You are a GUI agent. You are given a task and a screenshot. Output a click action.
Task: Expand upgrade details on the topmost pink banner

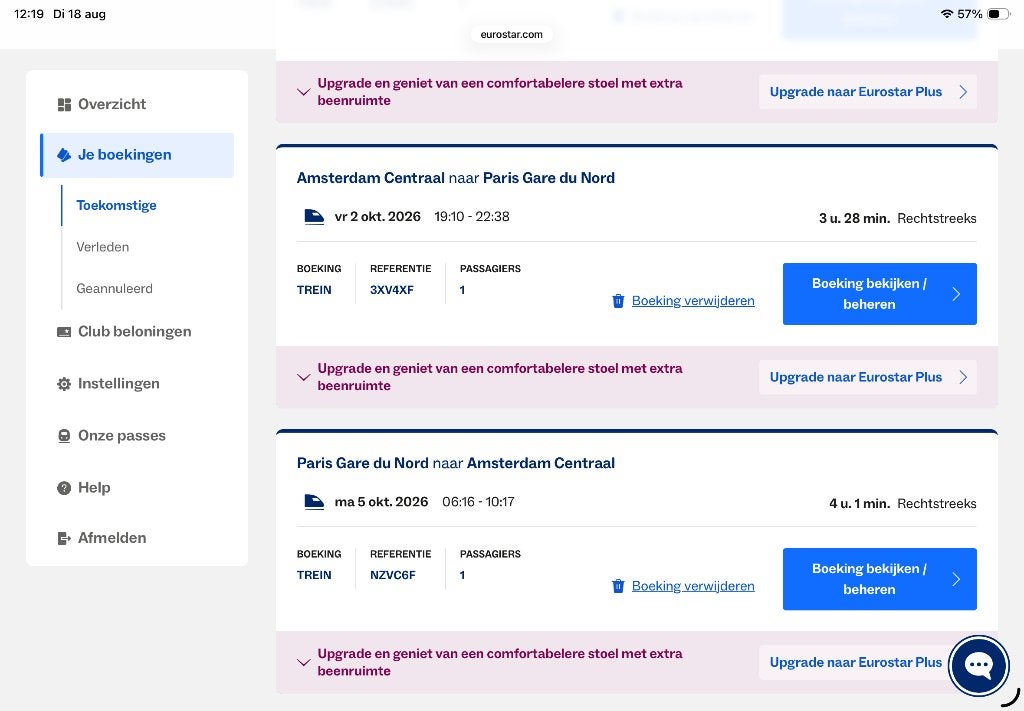pos(303,92)
